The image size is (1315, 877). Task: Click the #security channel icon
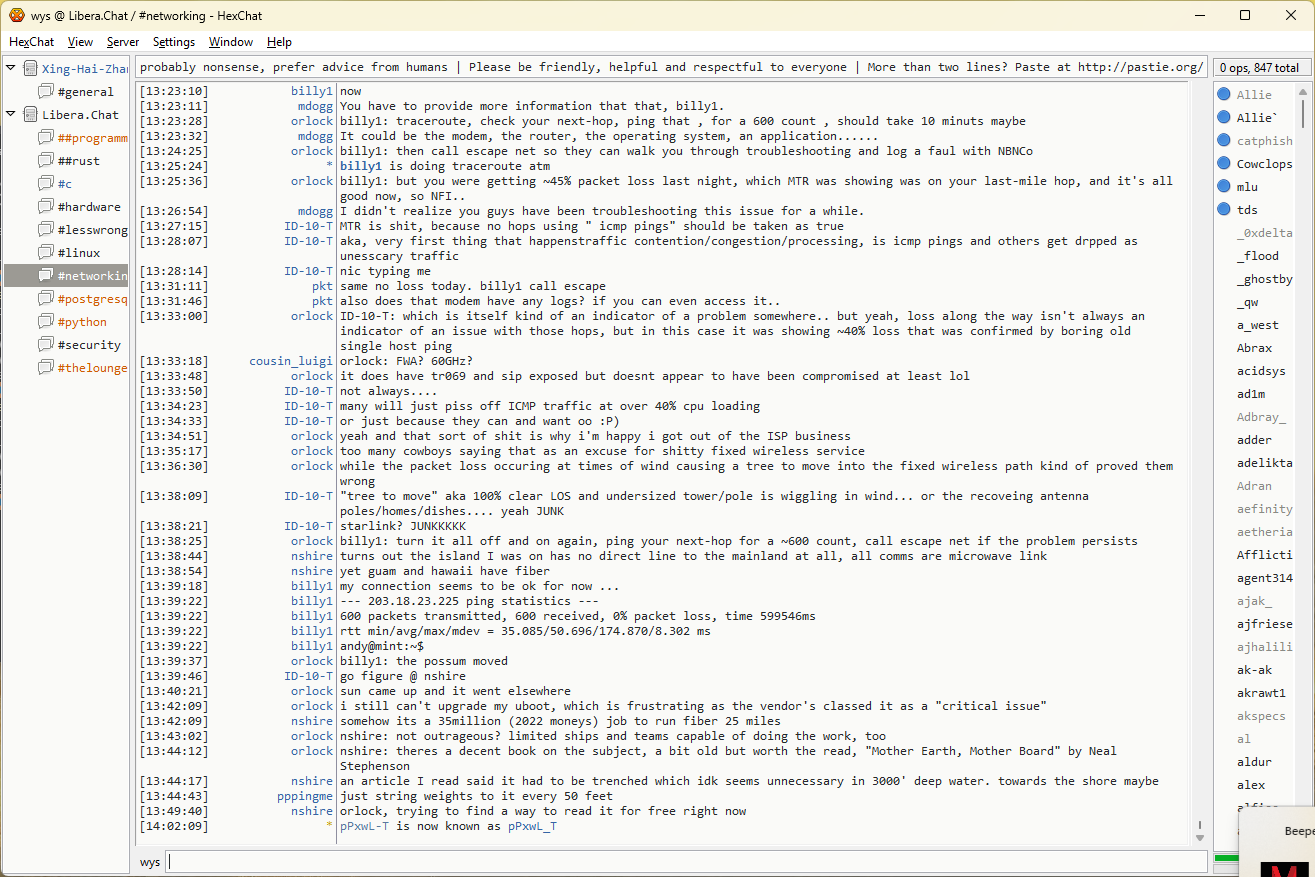pos(46,345)
